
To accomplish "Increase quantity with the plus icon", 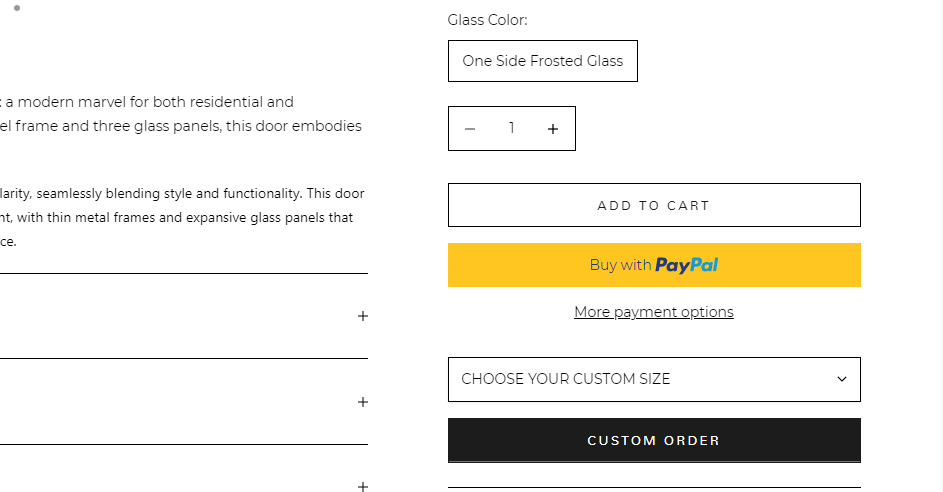I will tap(553, 129).
